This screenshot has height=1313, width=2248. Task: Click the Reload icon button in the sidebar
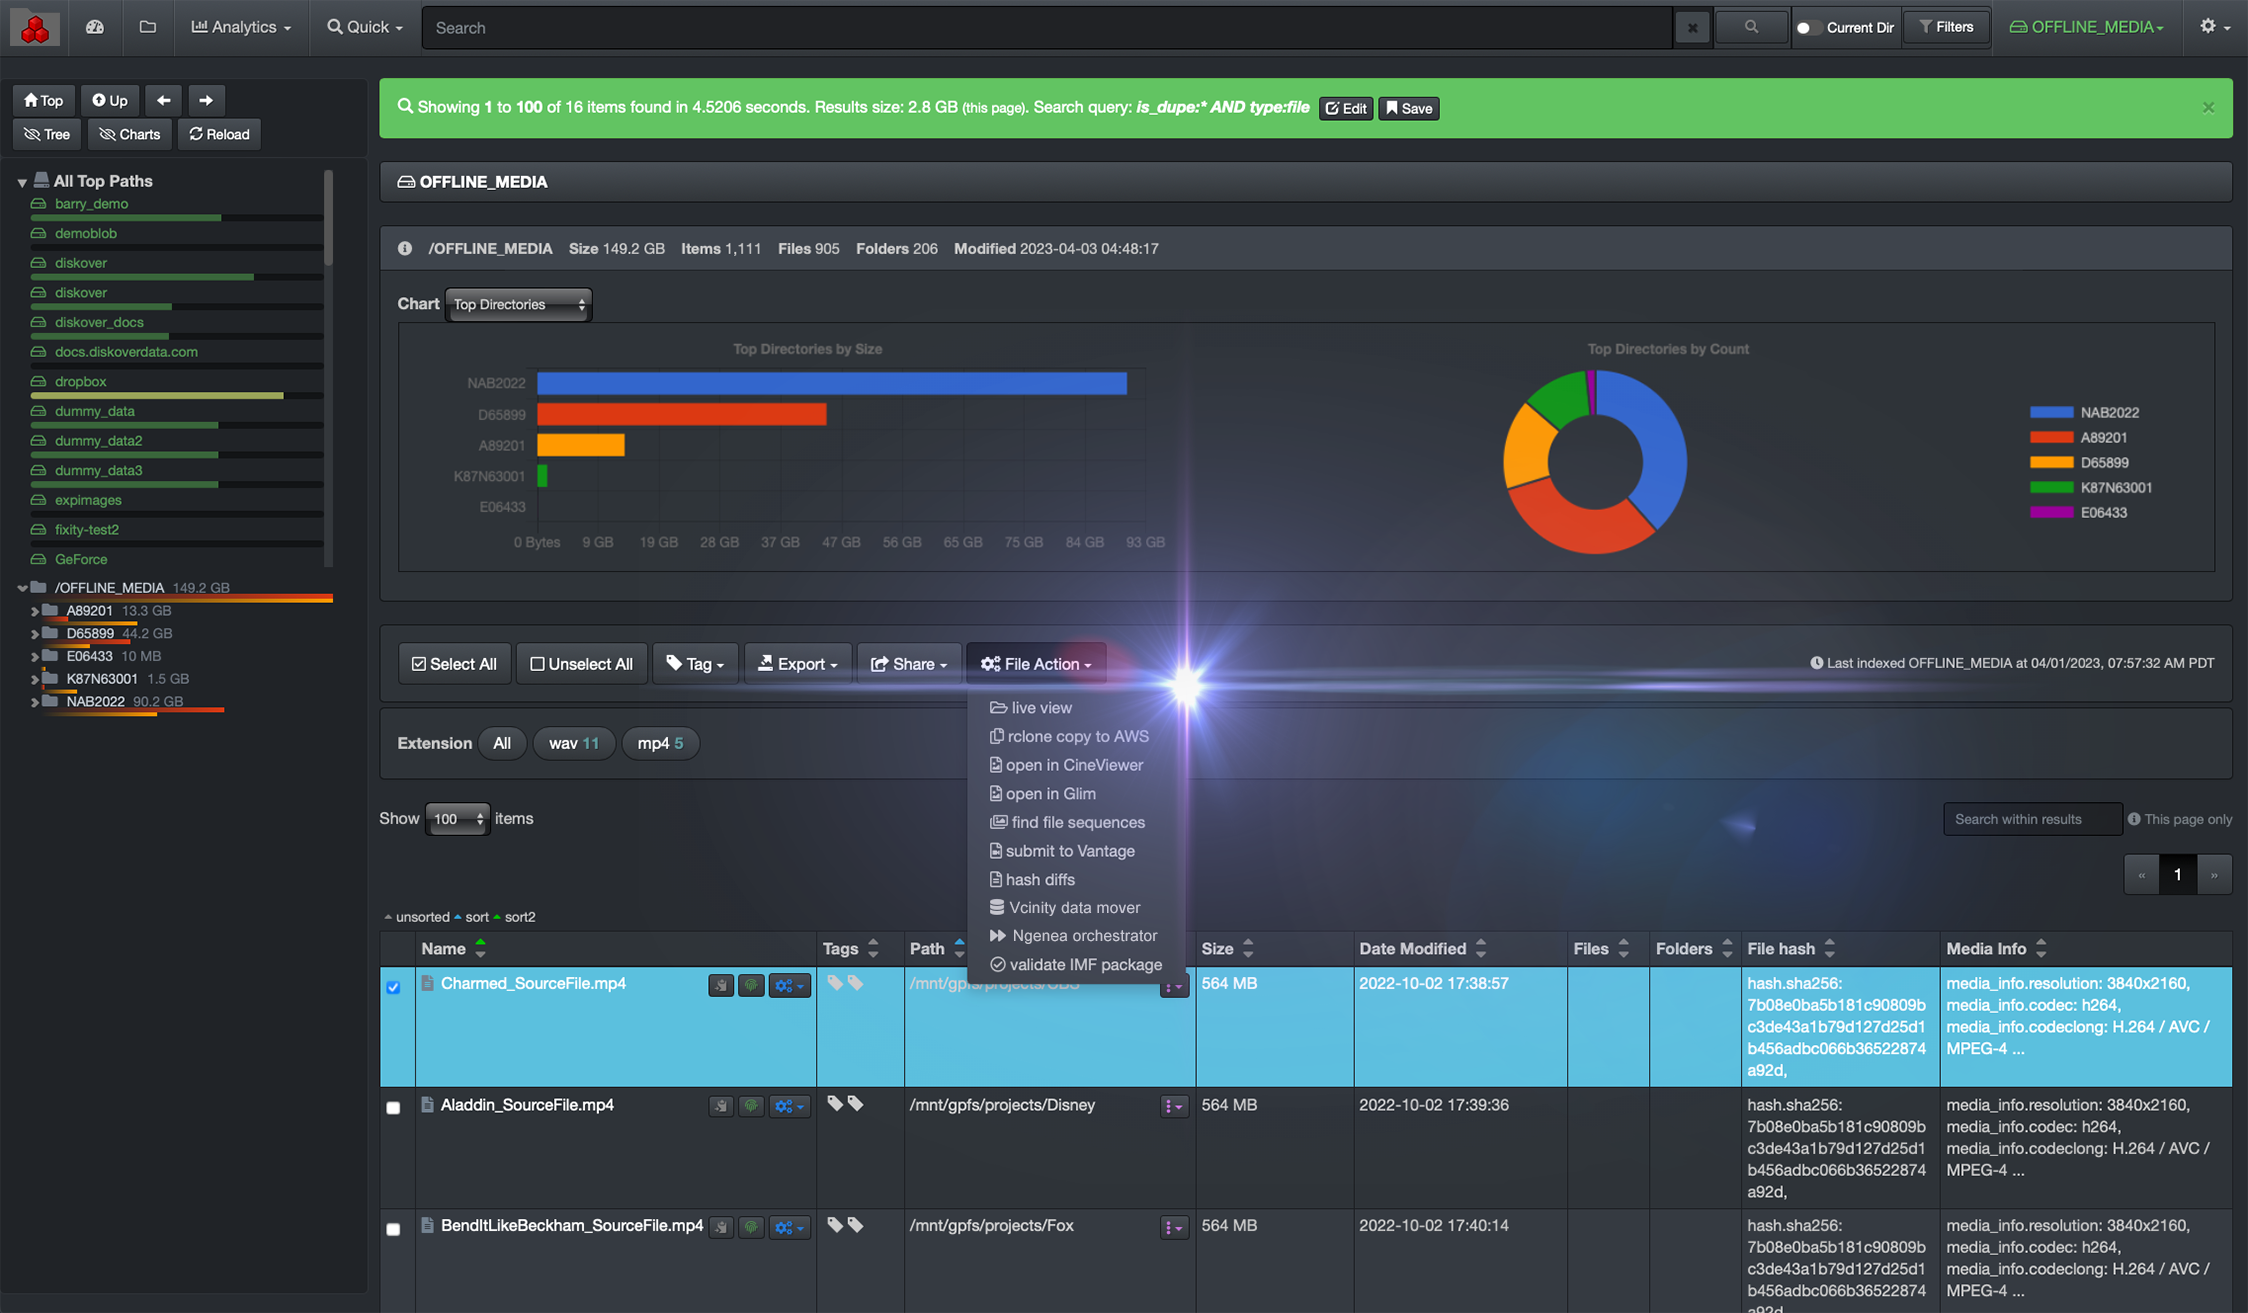(218, 133)
